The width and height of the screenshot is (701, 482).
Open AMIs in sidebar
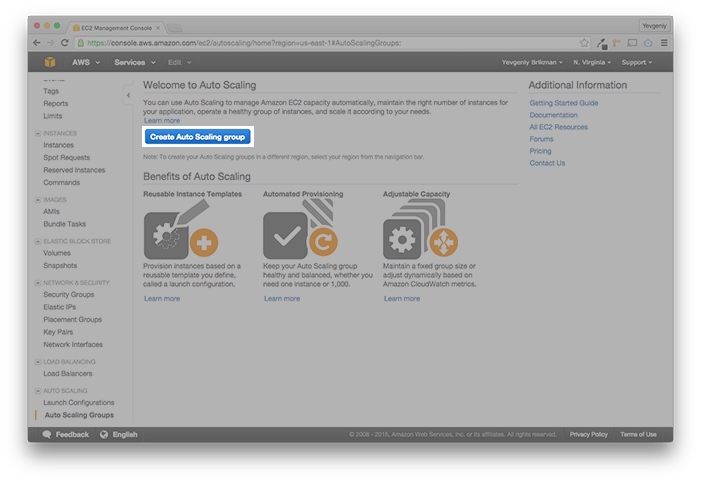[x=51, y=211]
